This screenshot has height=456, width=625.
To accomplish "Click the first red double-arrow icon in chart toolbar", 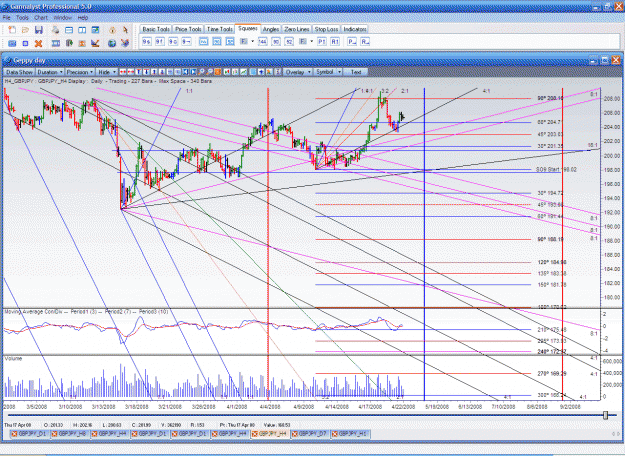I will pos(123,72).
